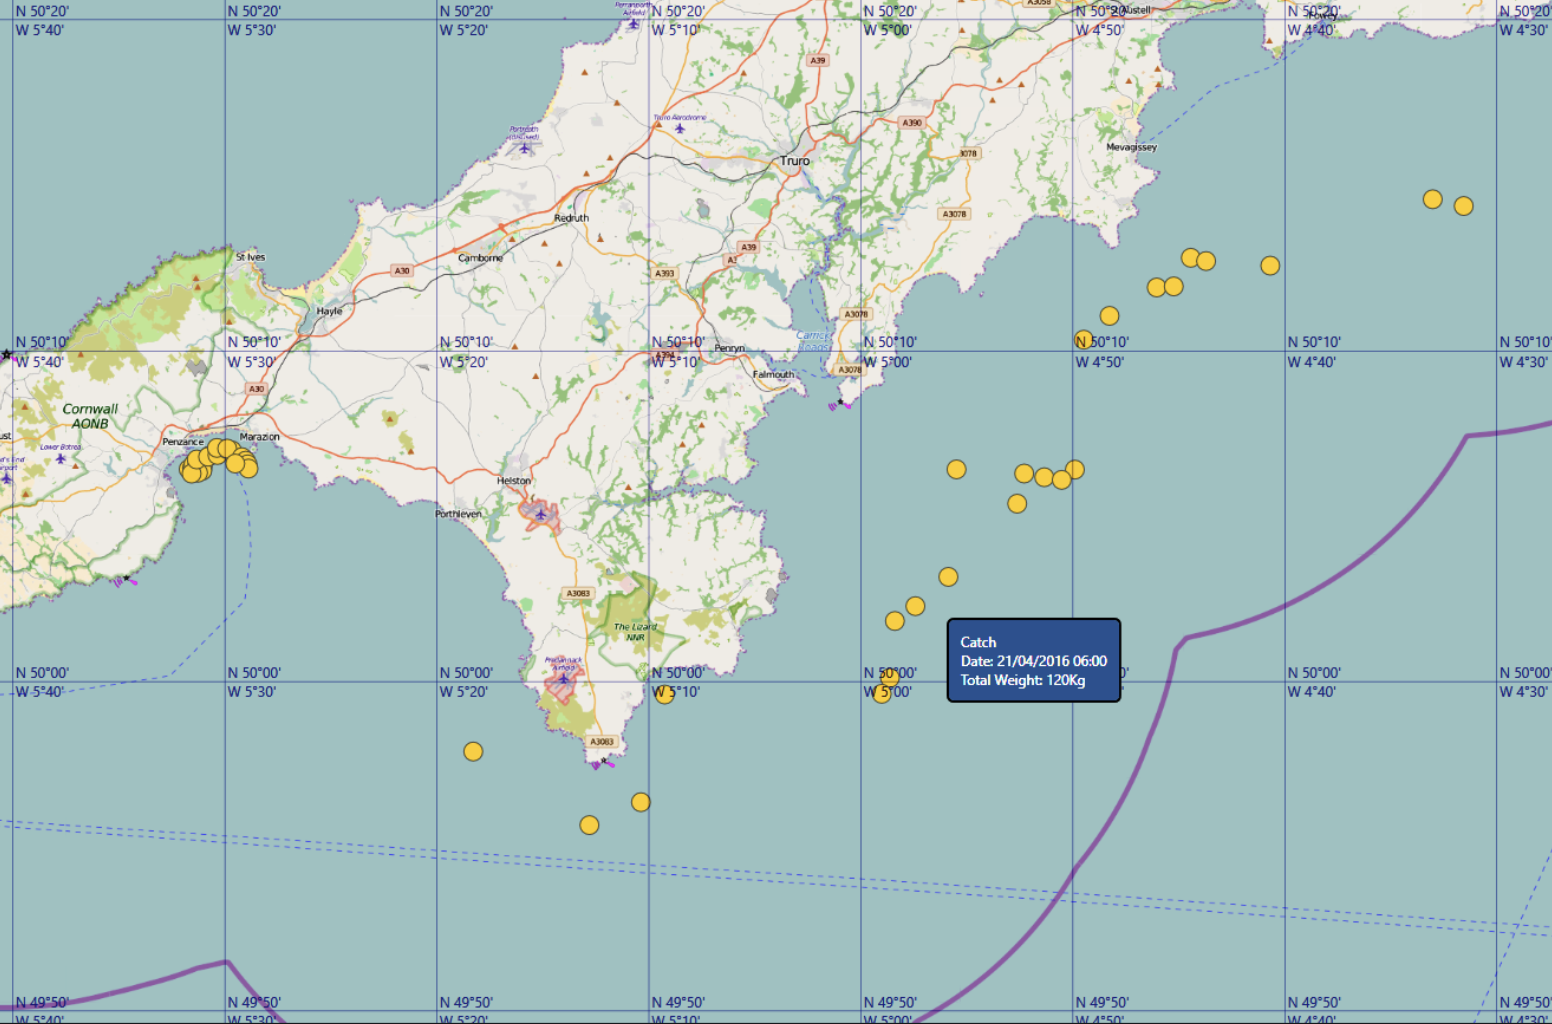Select the Mevagissey town label
This screenshot has width=1552, height=1024.
[1131, 147]
